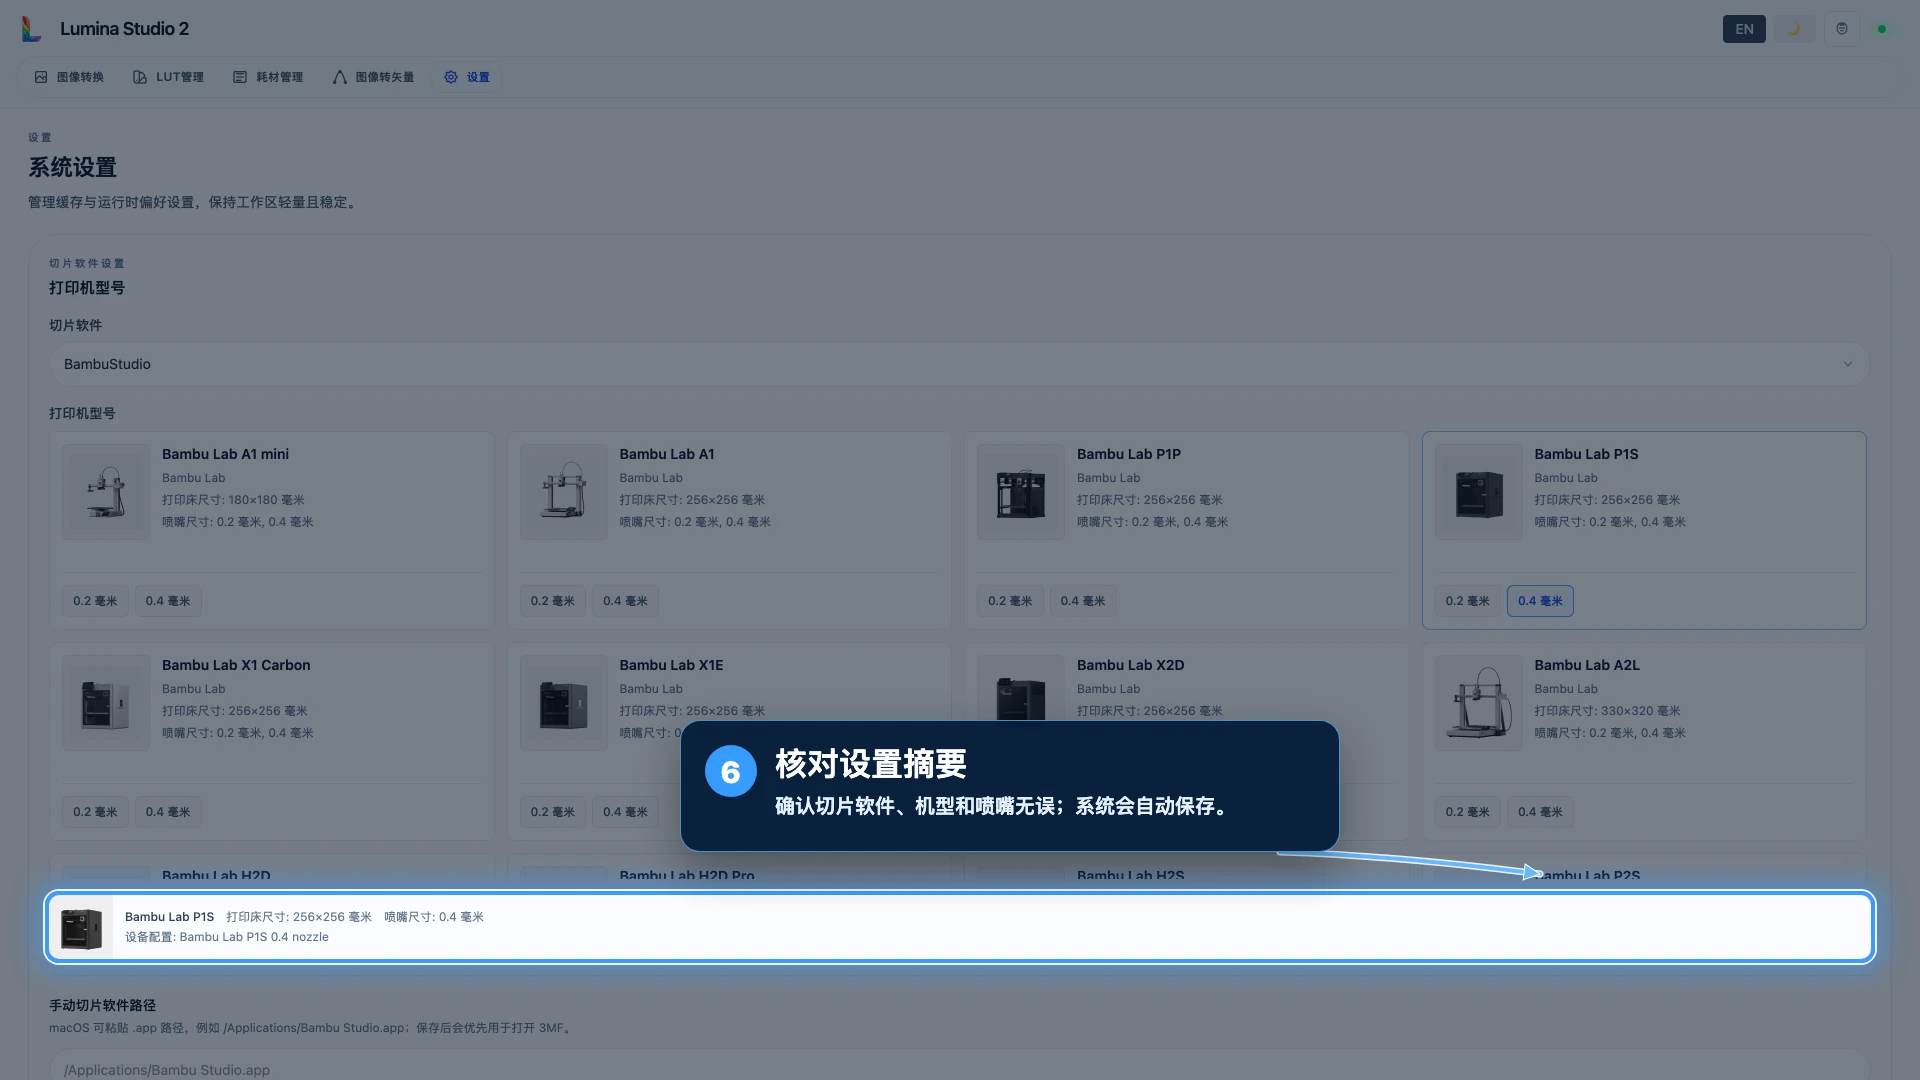This screenshot has height=1080, width=1920.
Task: Switch to the 耗材管理 tab
Action: click(x=268, y=77)
